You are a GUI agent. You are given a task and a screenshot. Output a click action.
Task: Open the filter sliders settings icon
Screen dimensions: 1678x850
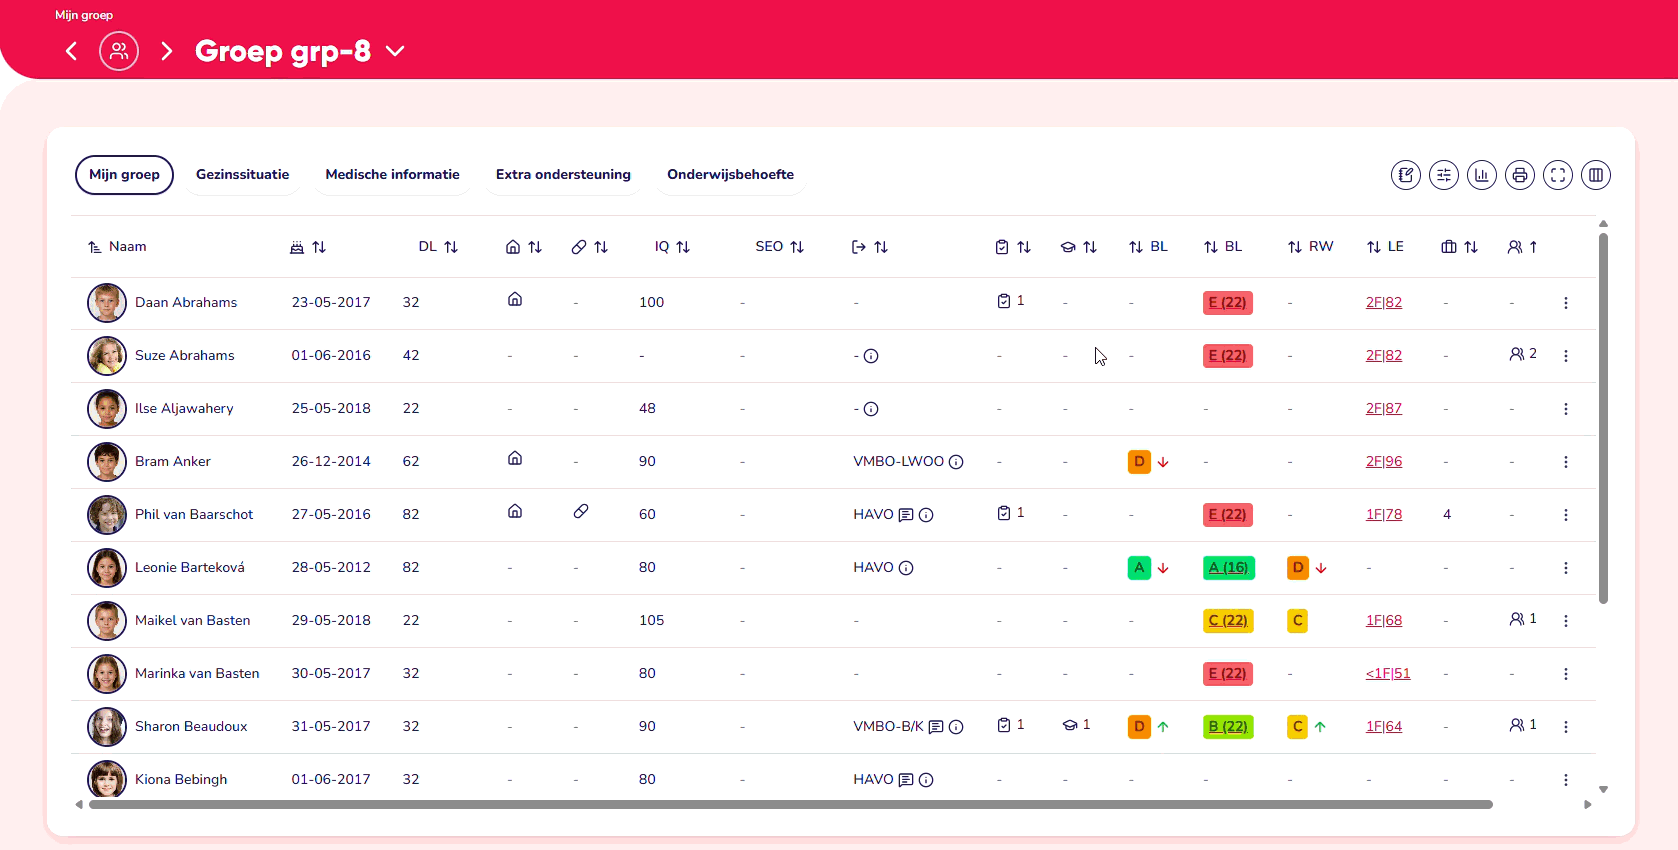[x=1444, y=175]
